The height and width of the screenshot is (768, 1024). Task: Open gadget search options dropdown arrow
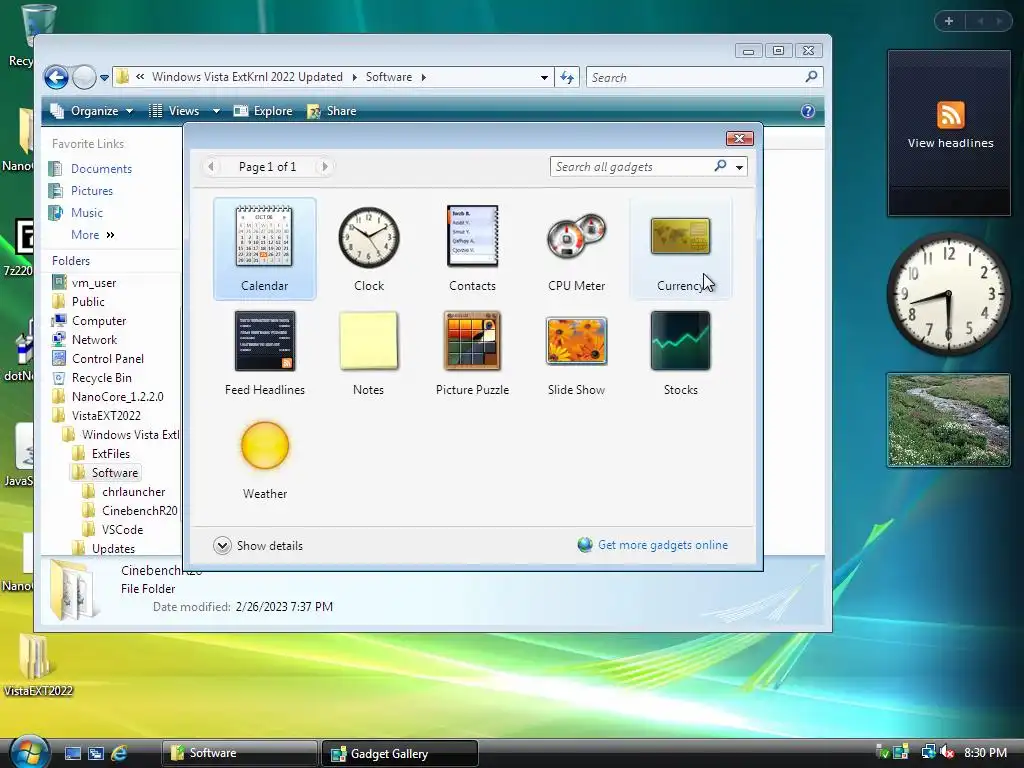(x=739, y=167)
